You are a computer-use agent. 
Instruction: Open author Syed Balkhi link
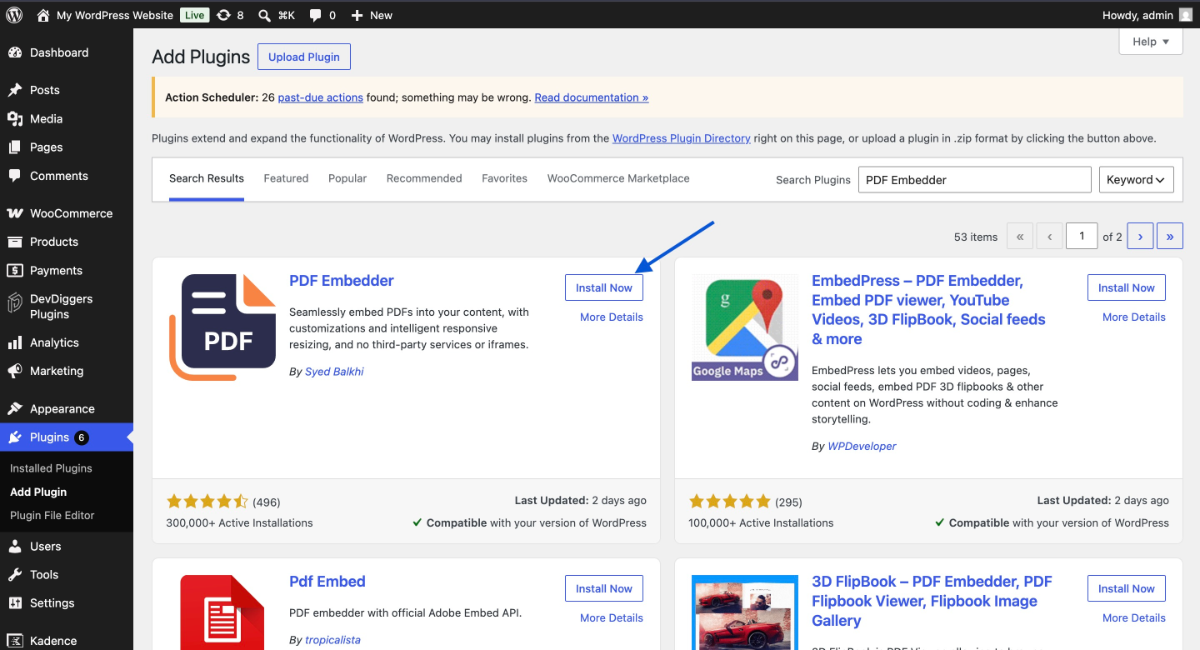click(334, 372)
